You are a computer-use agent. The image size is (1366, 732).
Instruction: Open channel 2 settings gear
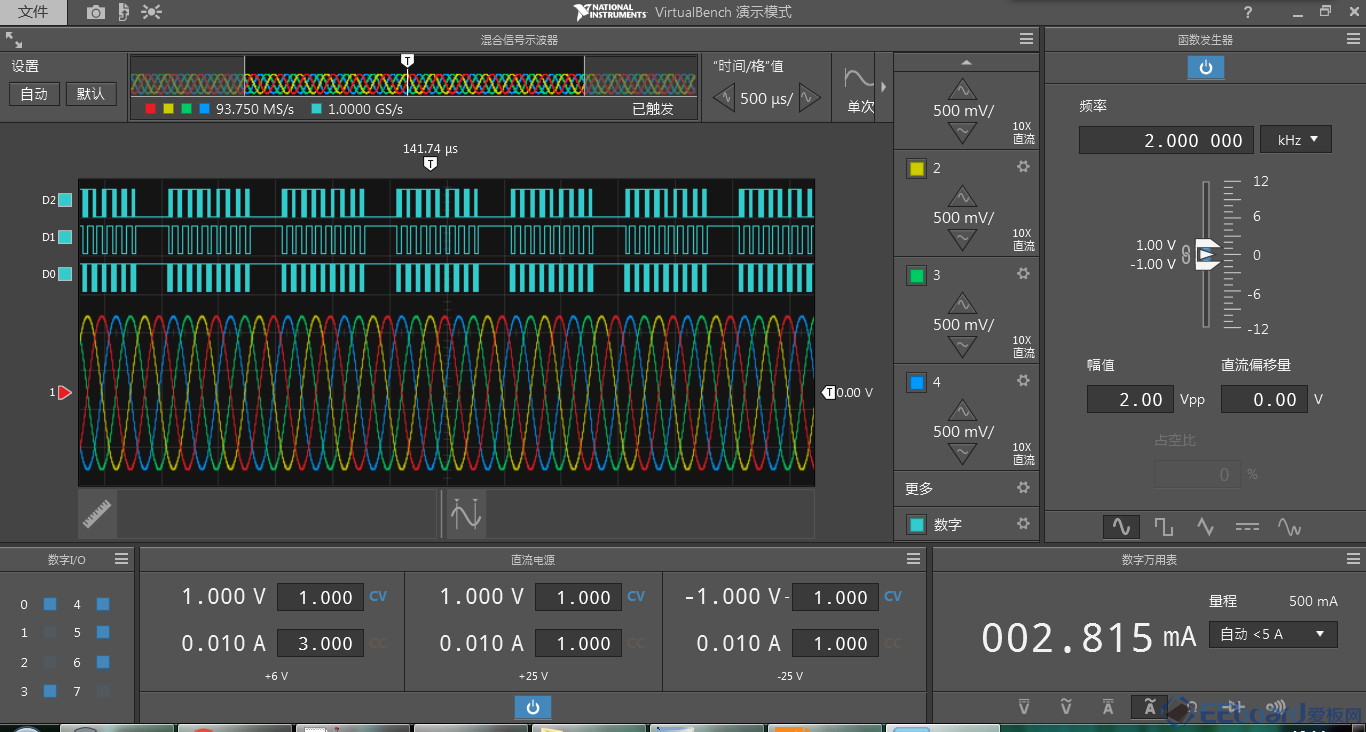(1023, 167)
